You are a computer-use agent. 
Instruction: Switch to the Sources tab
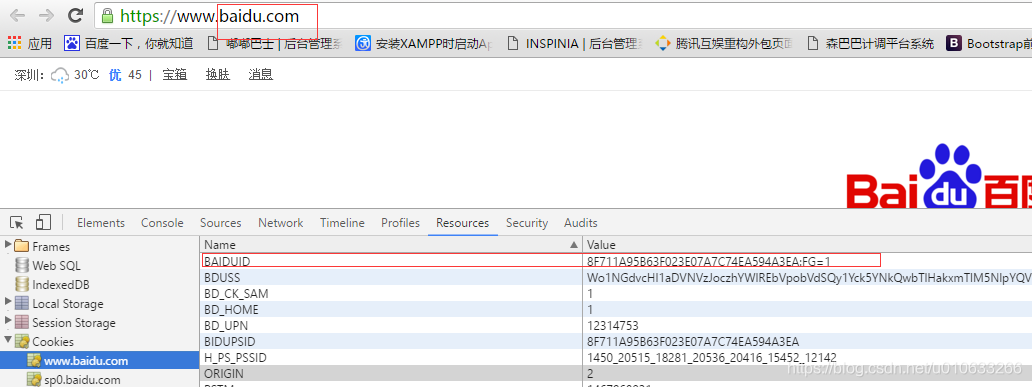220,223
